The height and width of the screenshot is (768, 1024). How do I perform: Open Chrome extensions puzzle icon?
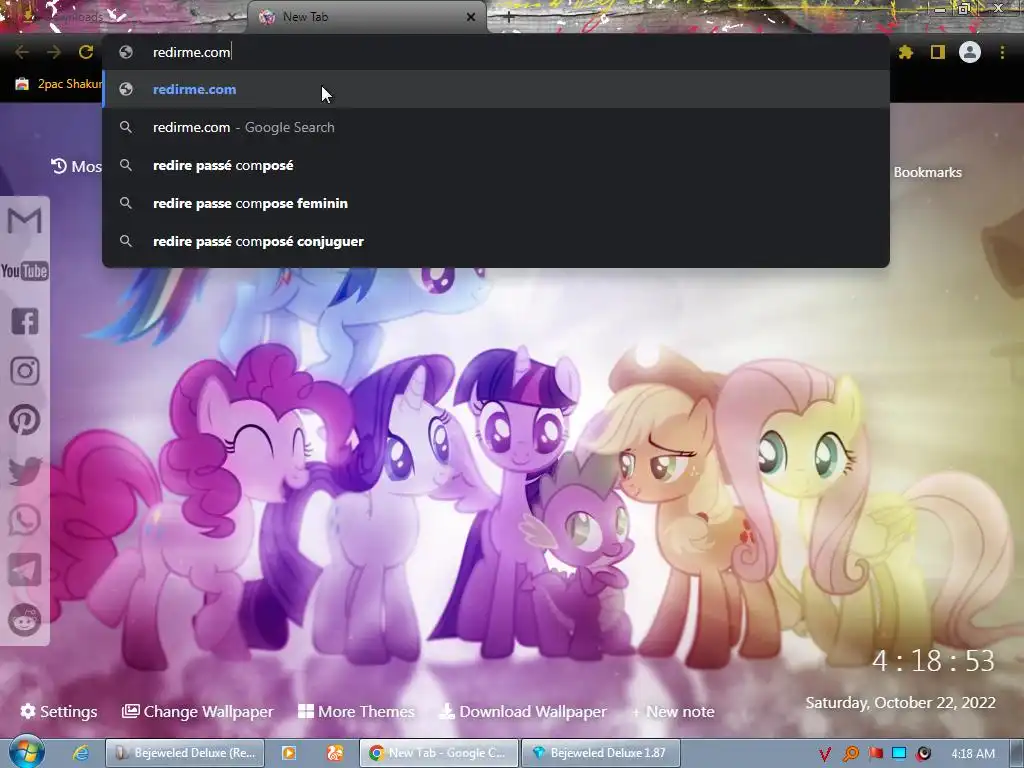(x=905, y=52)
